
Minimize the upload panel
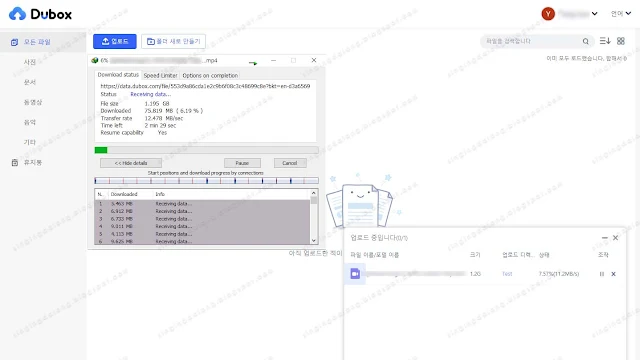tap(604, 238)
